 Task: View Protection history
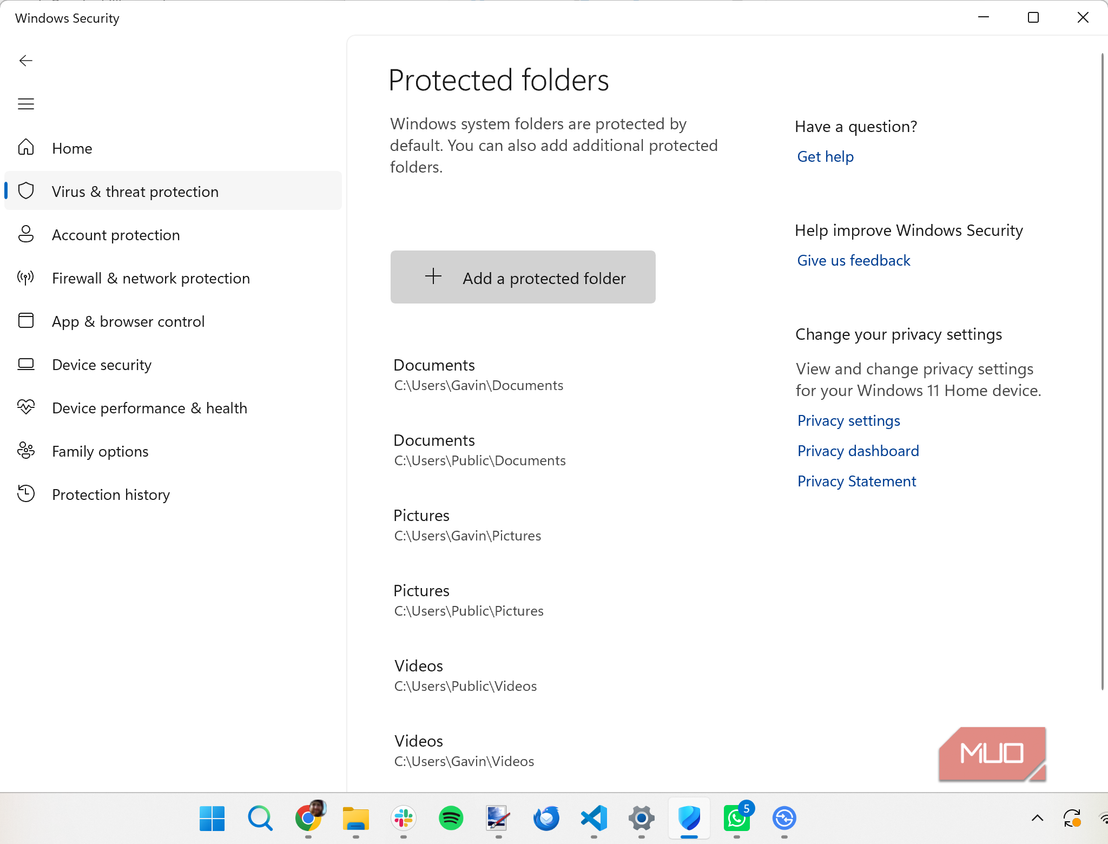(173, 494)
